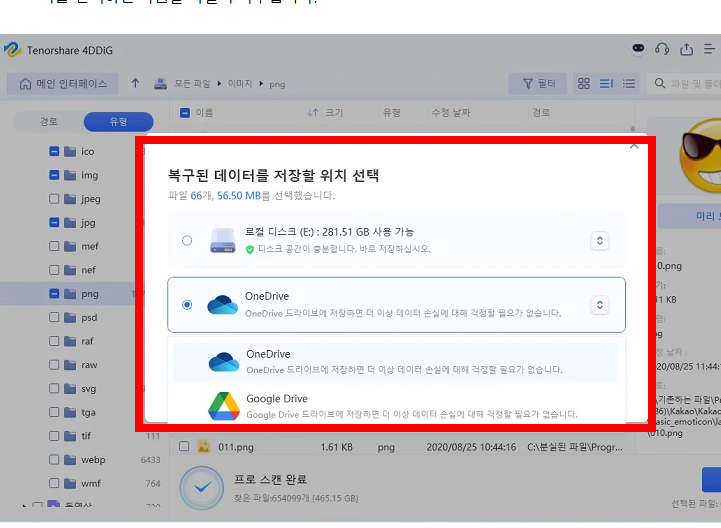721x528 pixels.
Task: Open the raf folder in tree
Action: point(87,341)
